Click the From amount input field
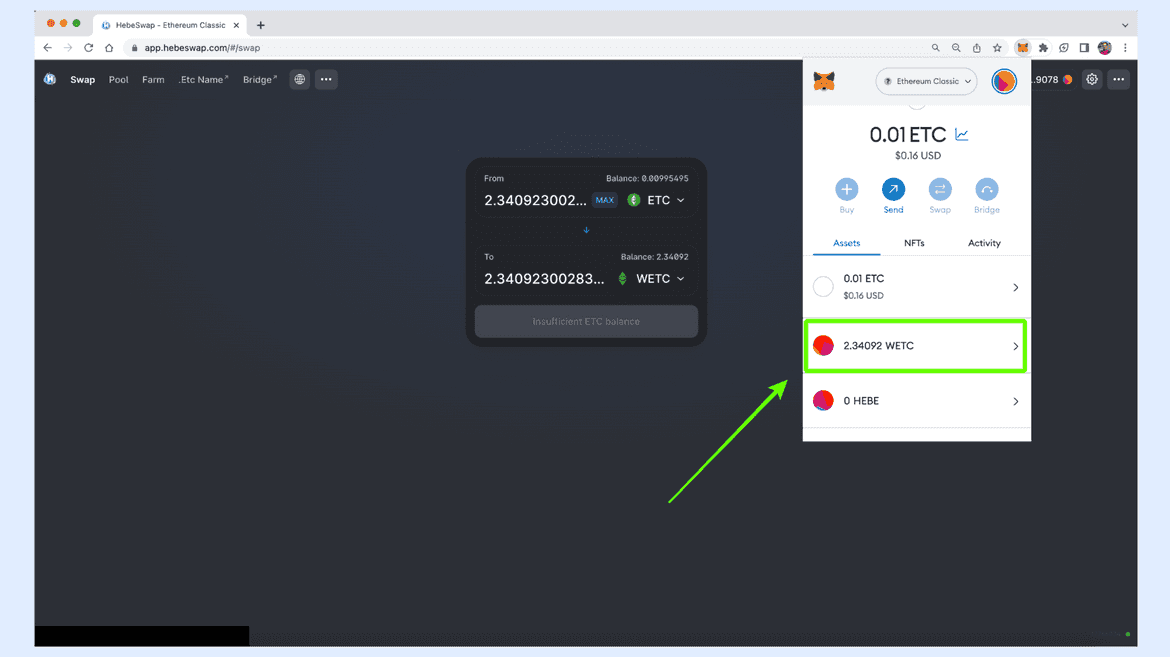The height and width of the screenshot is (657, 1170). 535,200
